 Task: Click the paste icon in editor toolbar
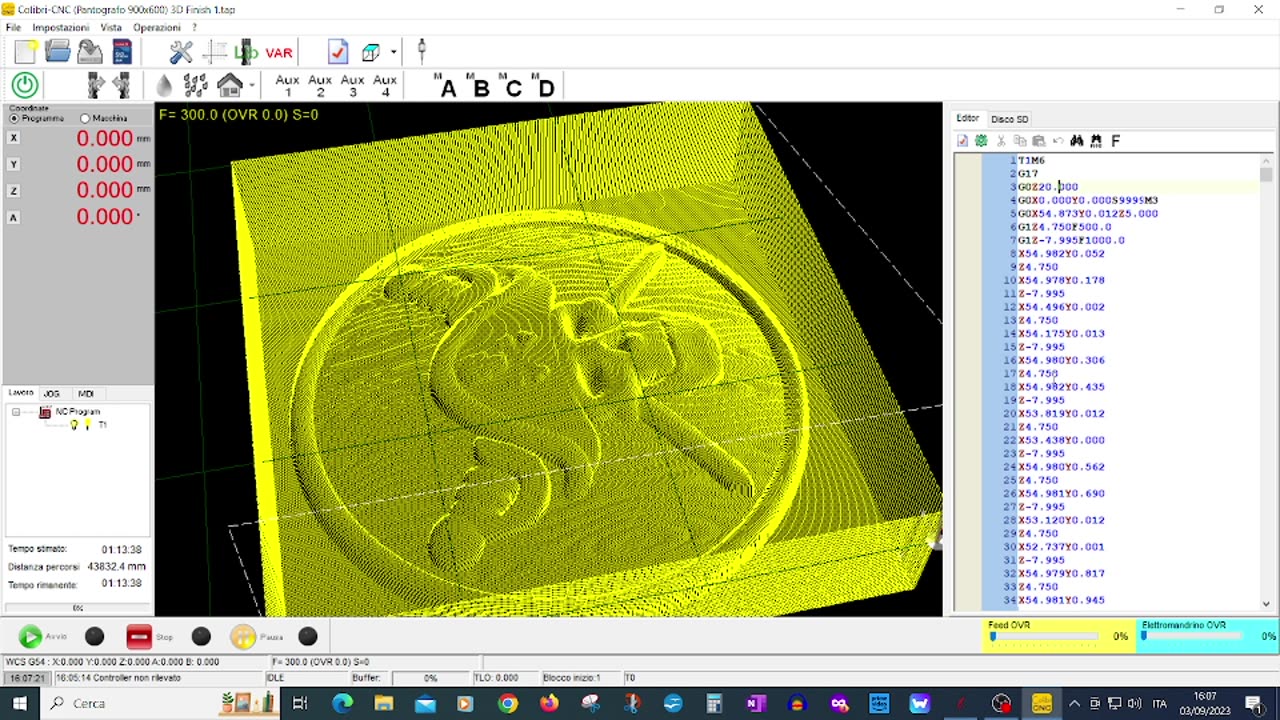coord(1039,141)
